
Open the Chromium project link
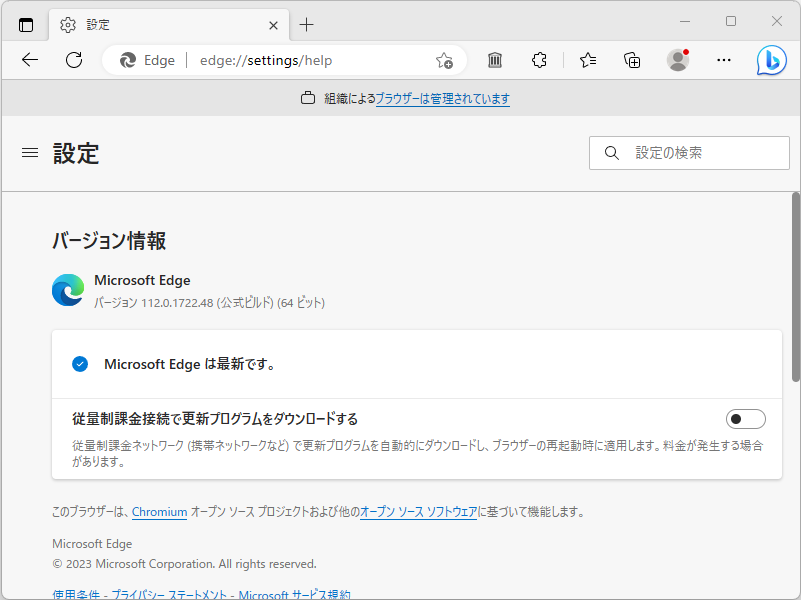click(159, 511)
